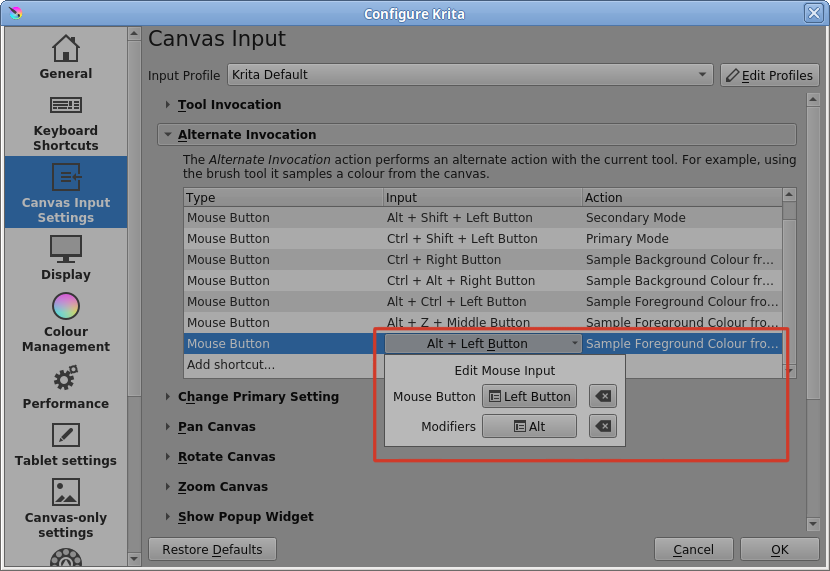Click Restore Defaults
Image resolution: width=830 pixels, height=571 pixels.
[x=212, y=549]
